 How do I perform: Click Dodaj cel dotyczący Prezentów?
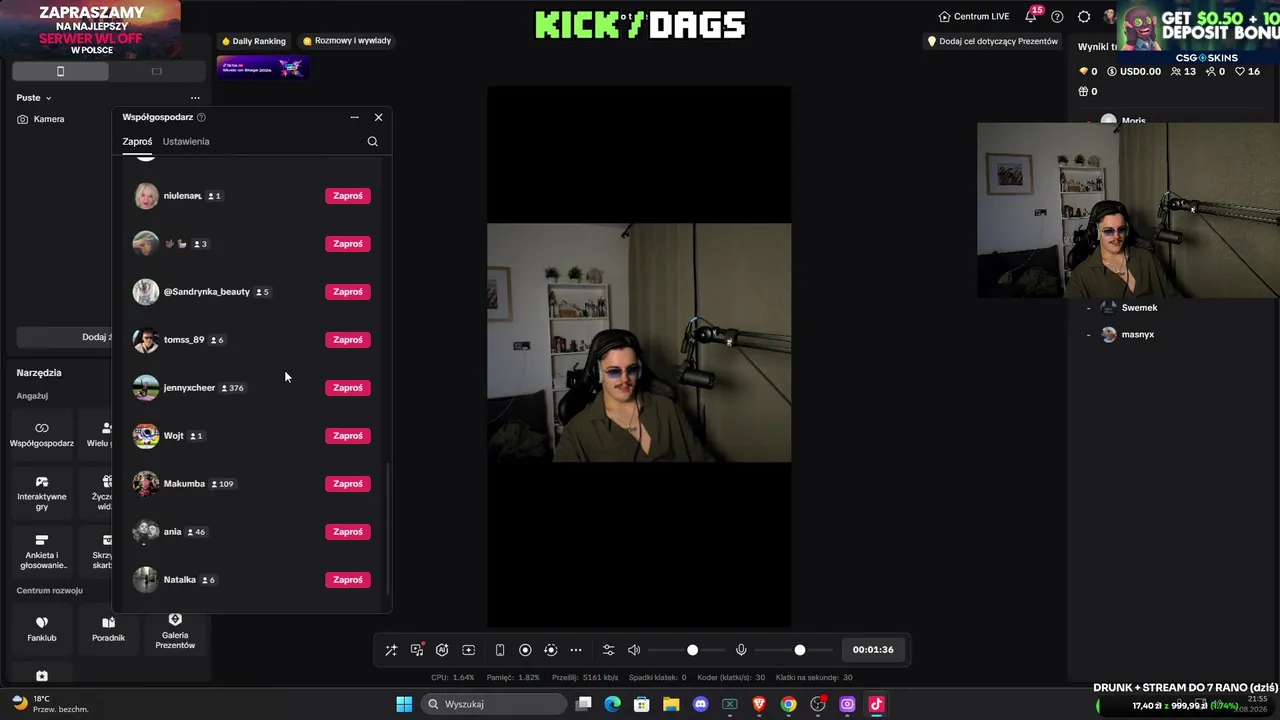(x=992, y=42)
